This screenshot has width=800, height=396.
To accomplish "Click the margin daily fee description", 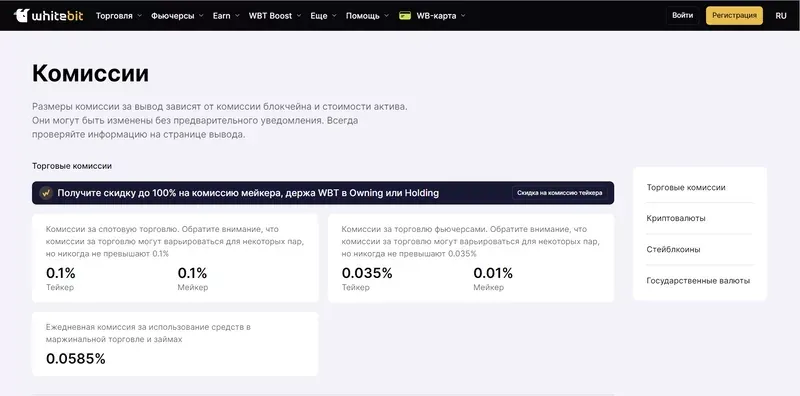I will [x=148, y=333].
